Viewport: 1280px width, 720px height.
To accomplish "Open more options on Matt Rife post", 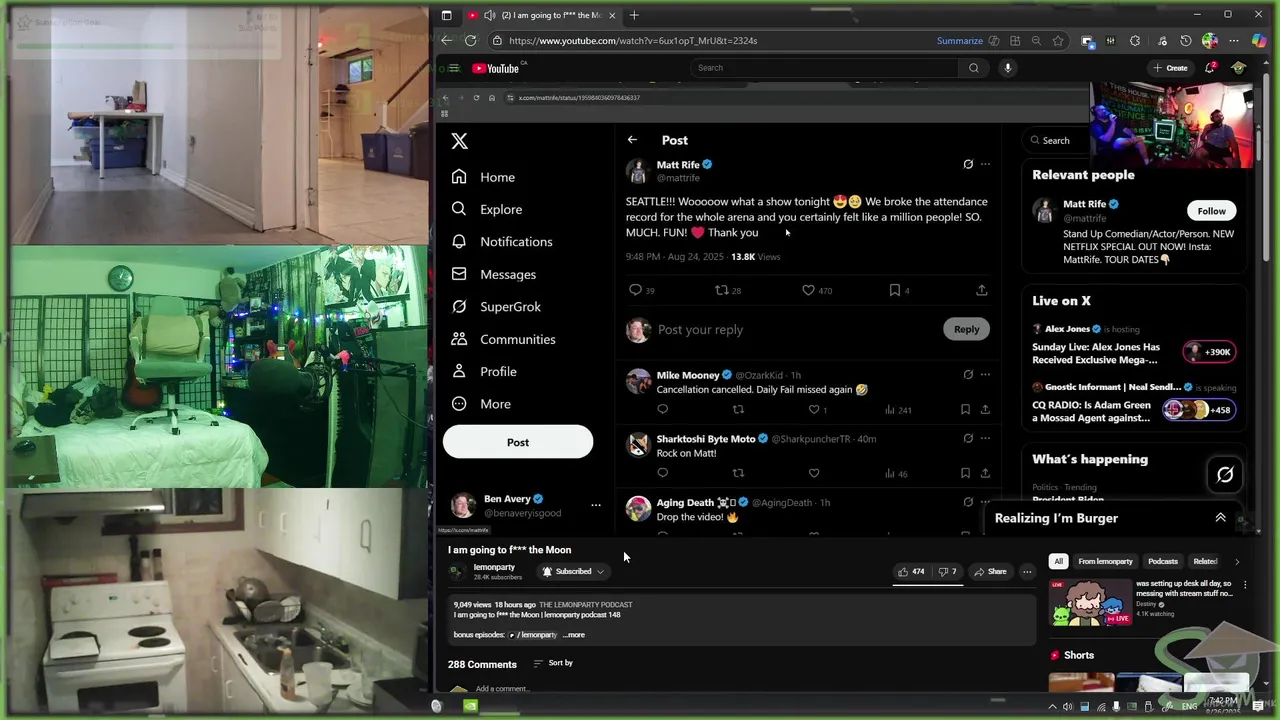I will (x=985, y=164).
